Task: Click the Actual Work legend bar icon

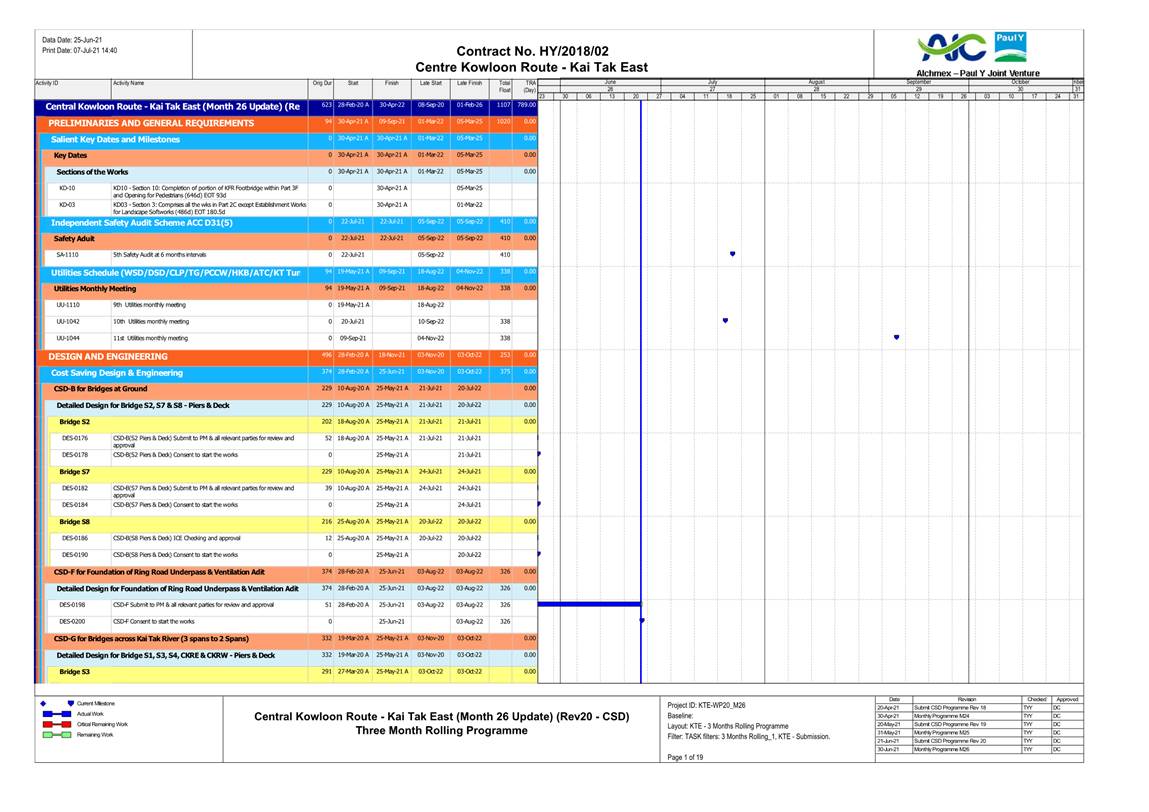Action: pyautogui.click(x=56, y=713)
